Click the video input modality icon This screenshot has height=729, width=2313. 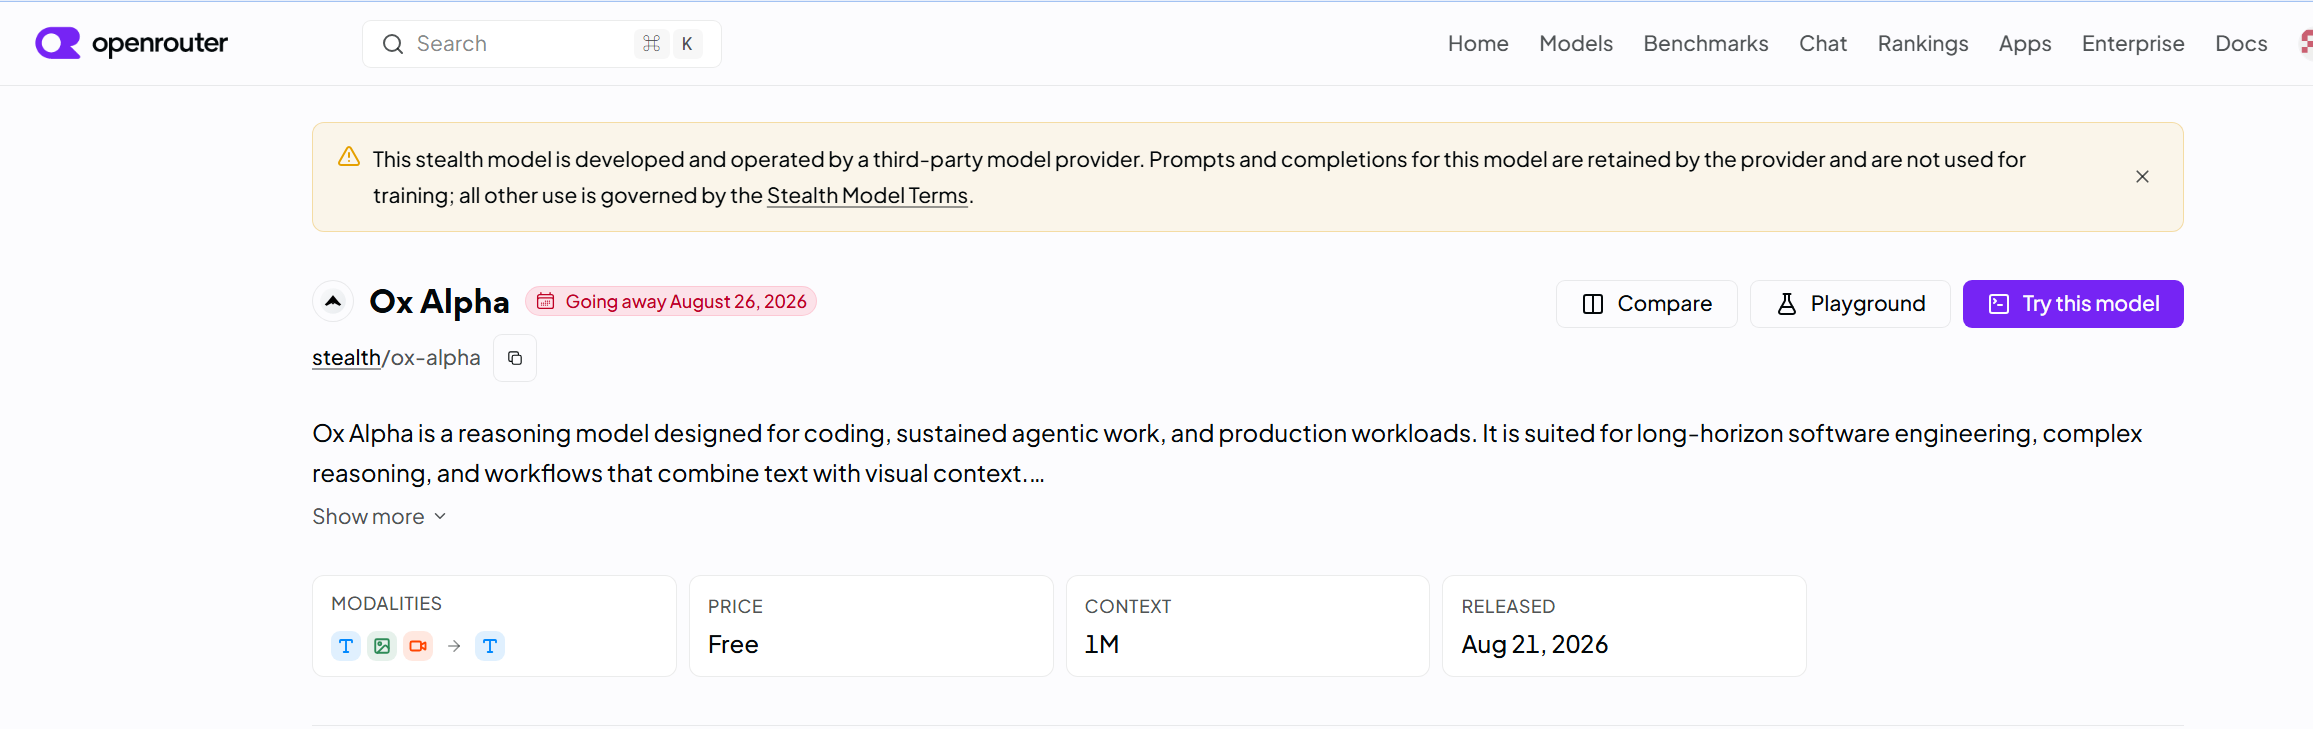click(x=418, y=646)
